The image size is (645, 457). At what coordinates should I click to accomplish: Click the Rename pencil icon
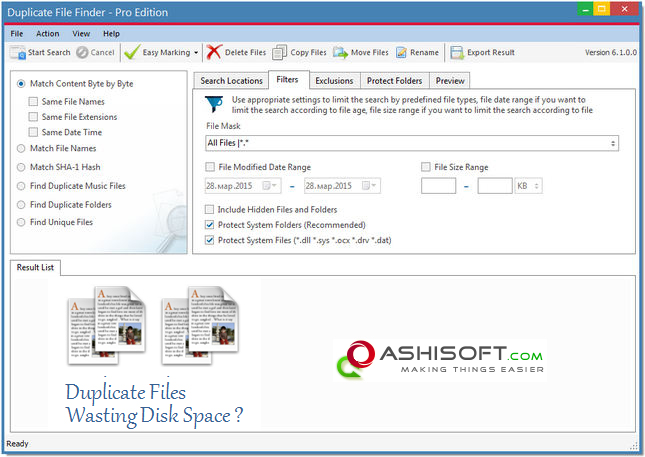pyautogui.click(x=401, y=53)
